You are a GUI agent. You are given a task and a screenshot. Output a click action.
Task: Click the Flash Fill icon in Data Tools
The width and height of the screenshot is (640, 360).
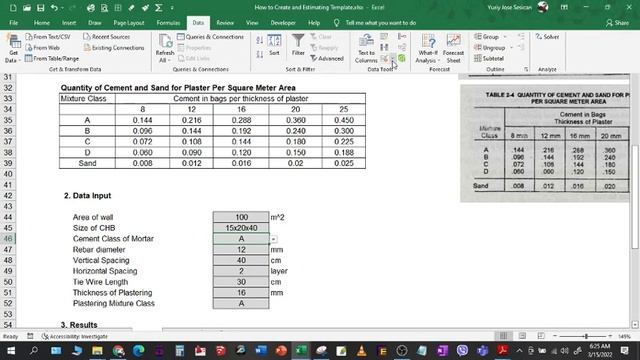tap(384, 37)
